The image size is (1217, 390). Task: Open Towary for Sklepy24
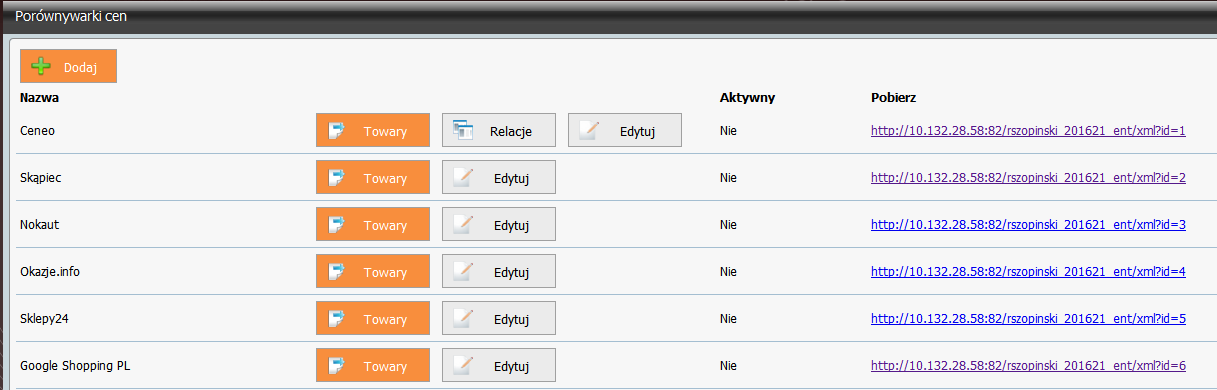tap(373, 319)
